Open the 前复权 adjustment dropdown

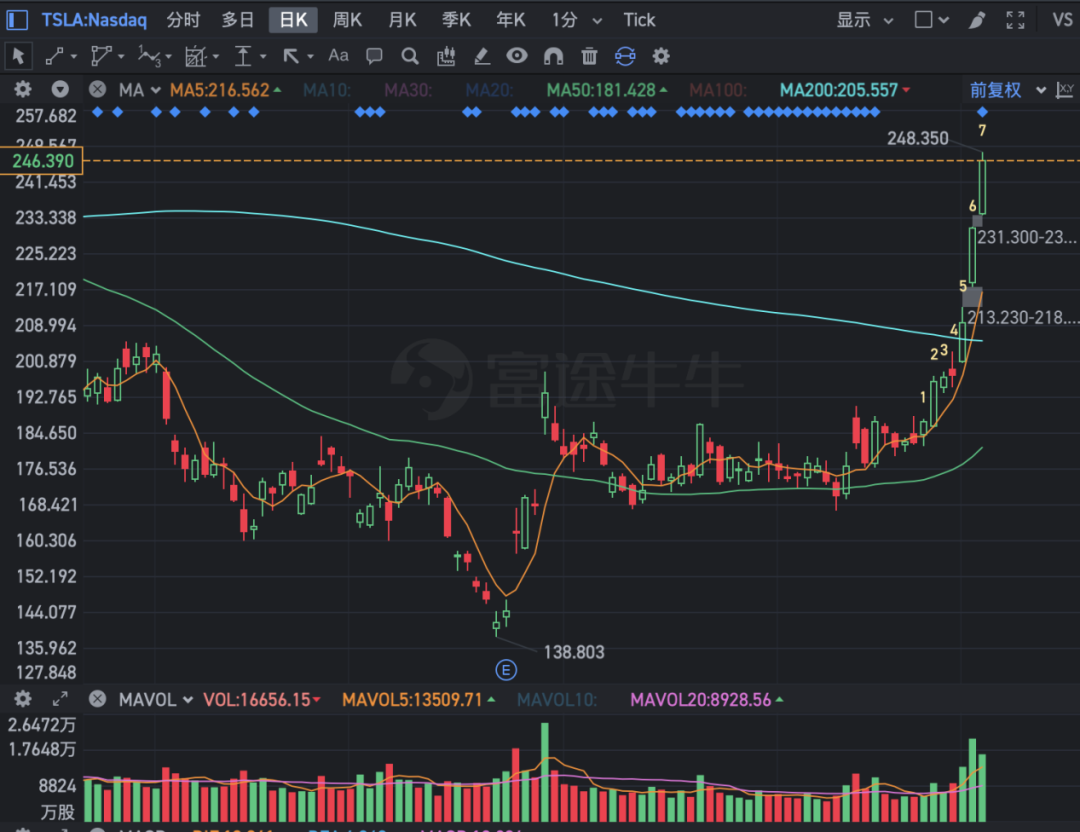1008,90
